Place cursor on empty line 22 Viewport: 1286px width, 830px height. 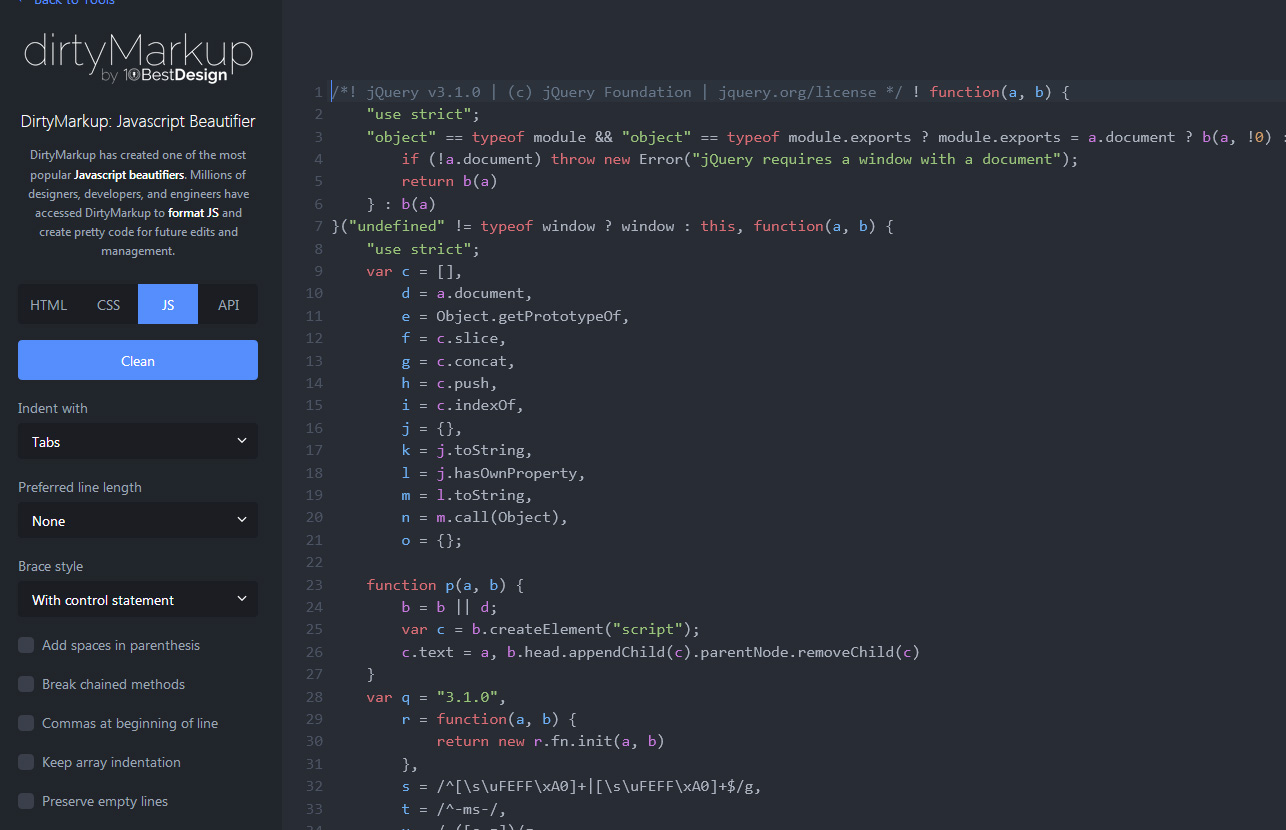[600, 563]
